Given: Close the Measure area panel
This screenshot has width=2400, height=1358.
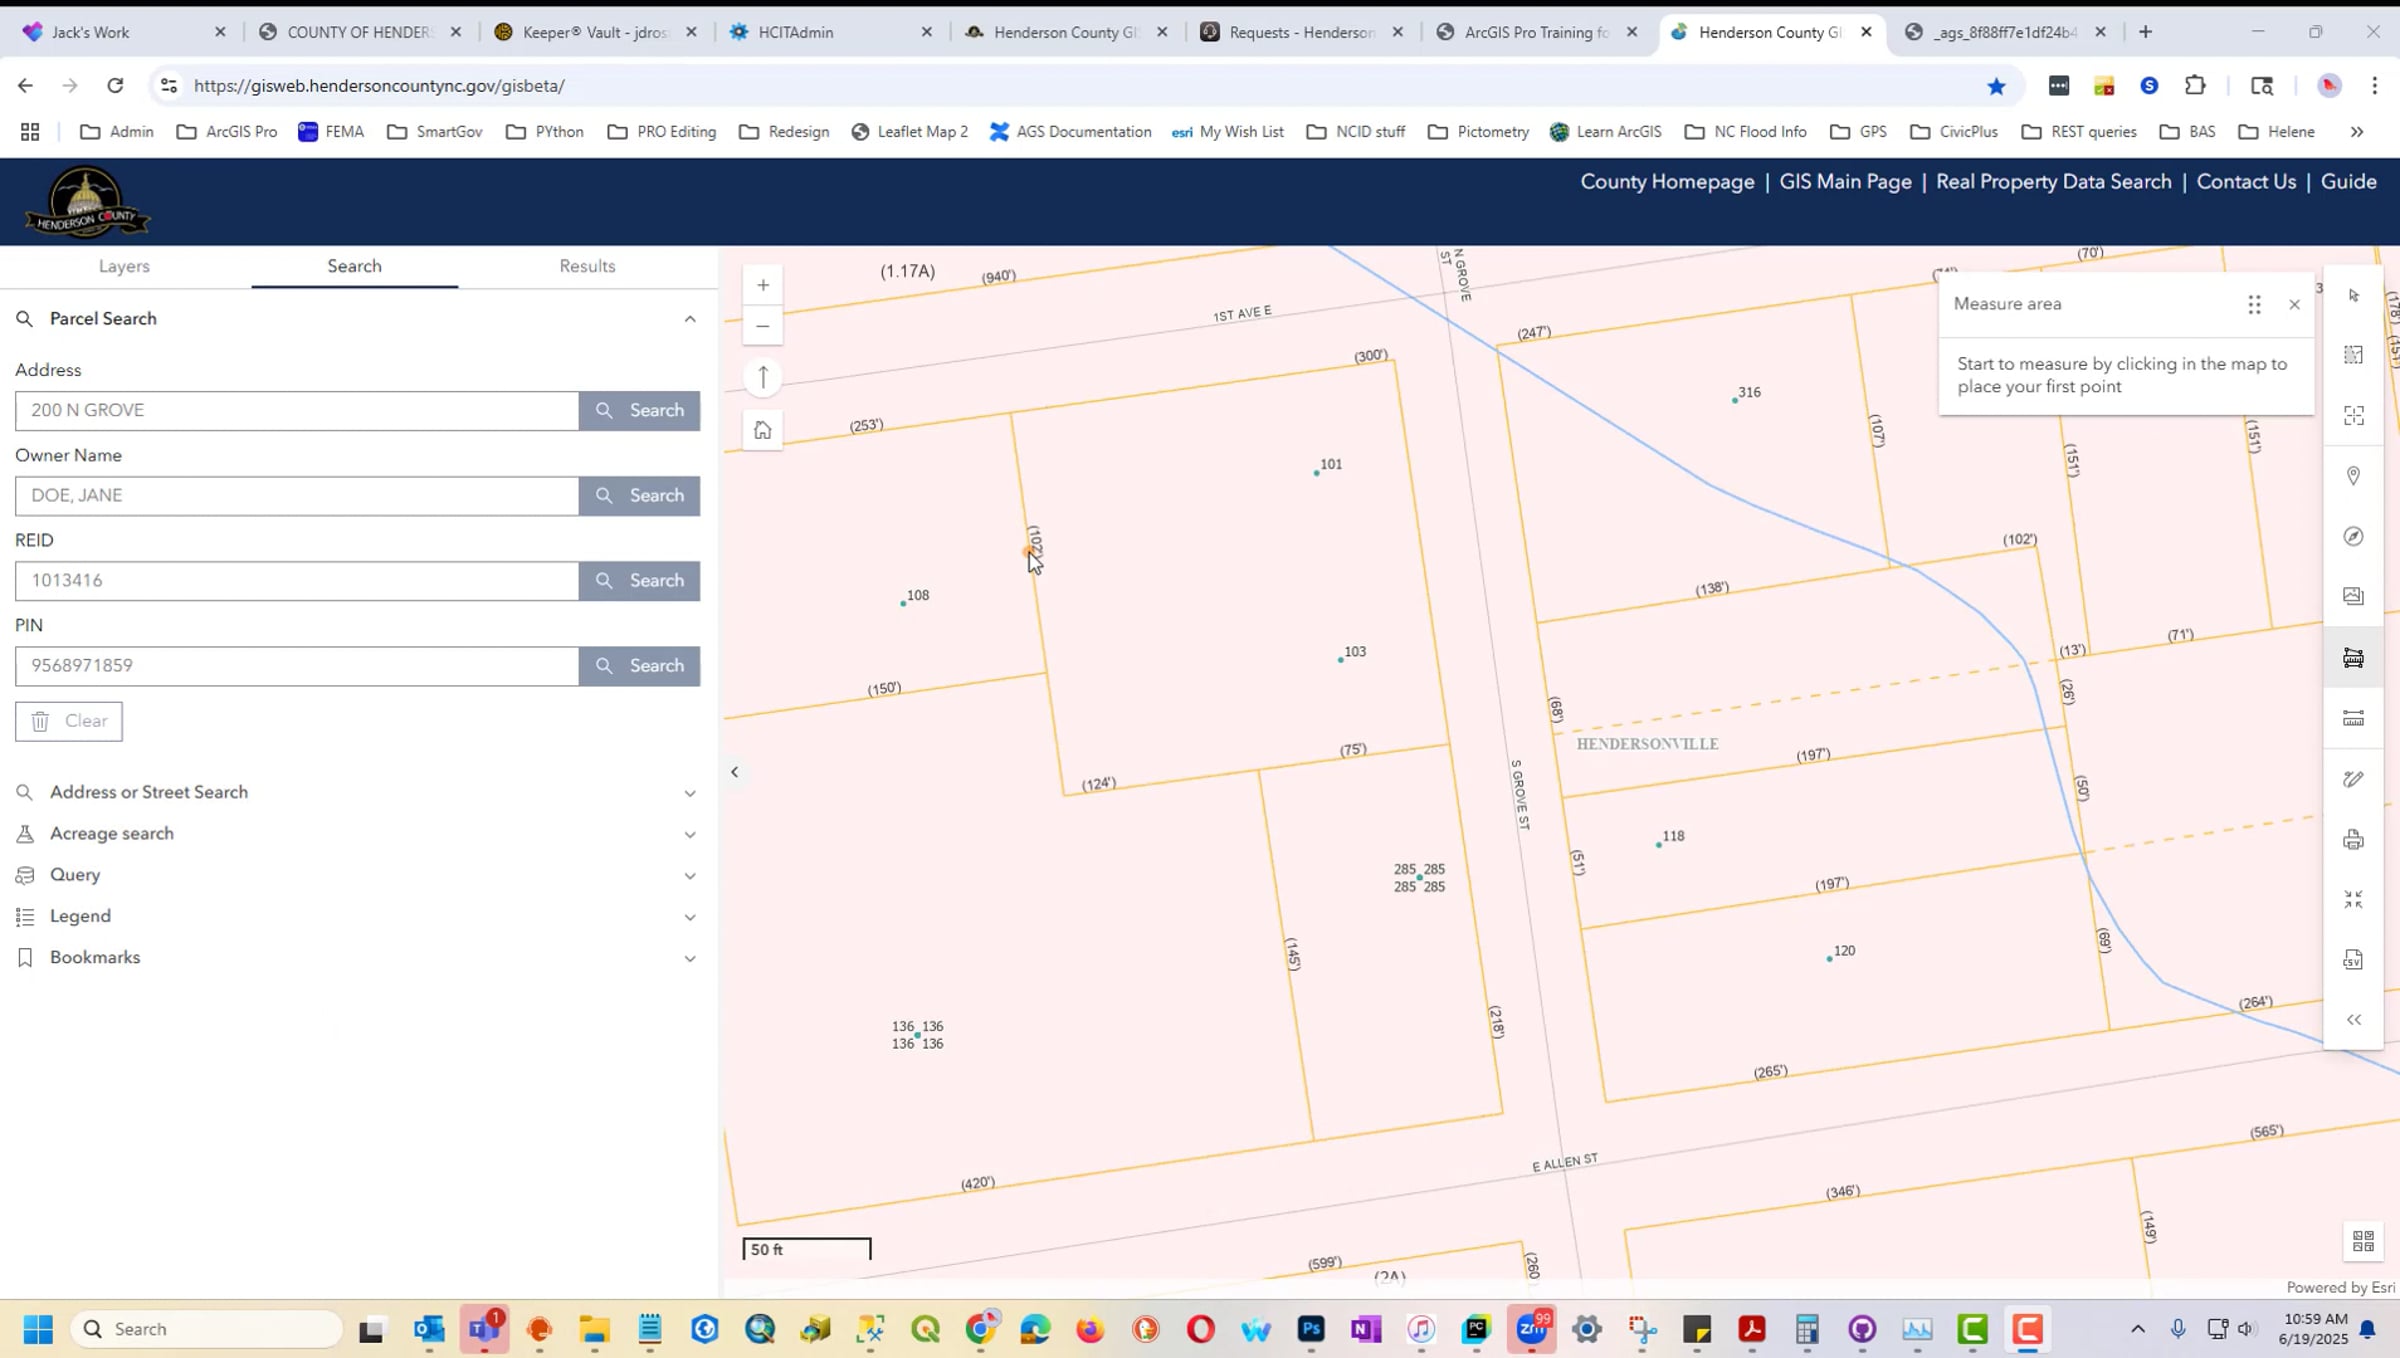Looking at the screenshot, I should 2295,304.
